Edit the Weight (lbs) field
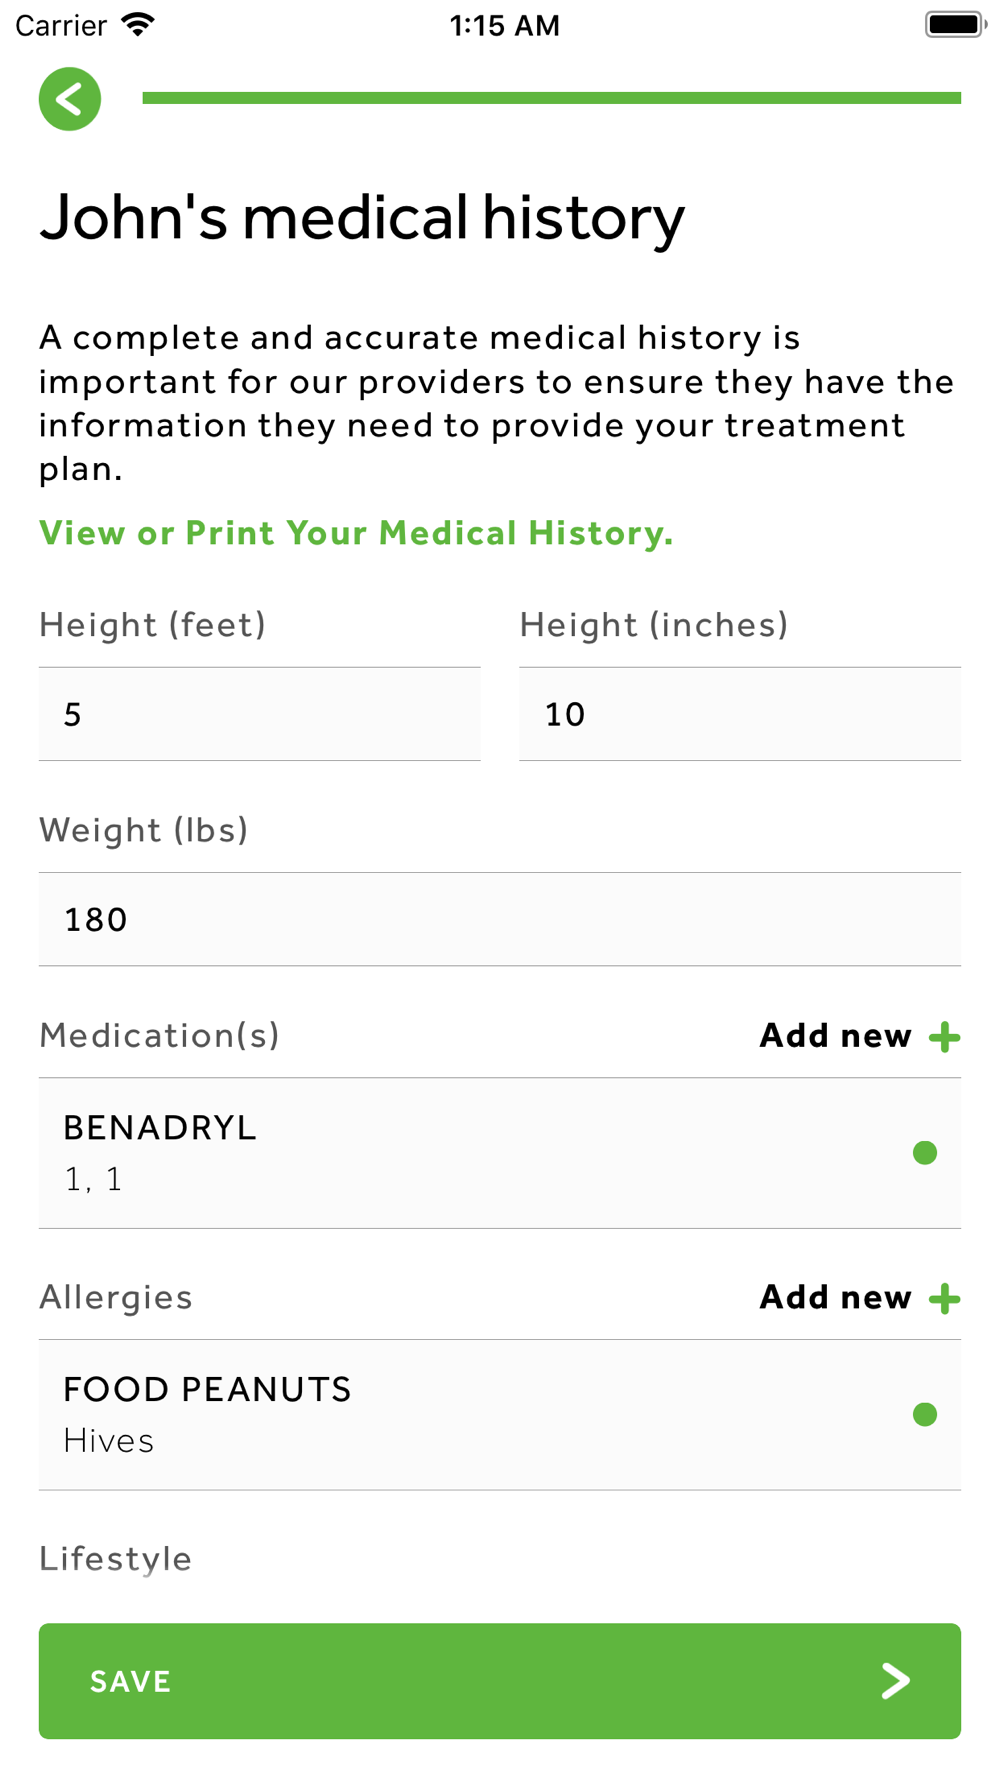Screen dimensions: 1000x1778 click(x=500, y=919)
